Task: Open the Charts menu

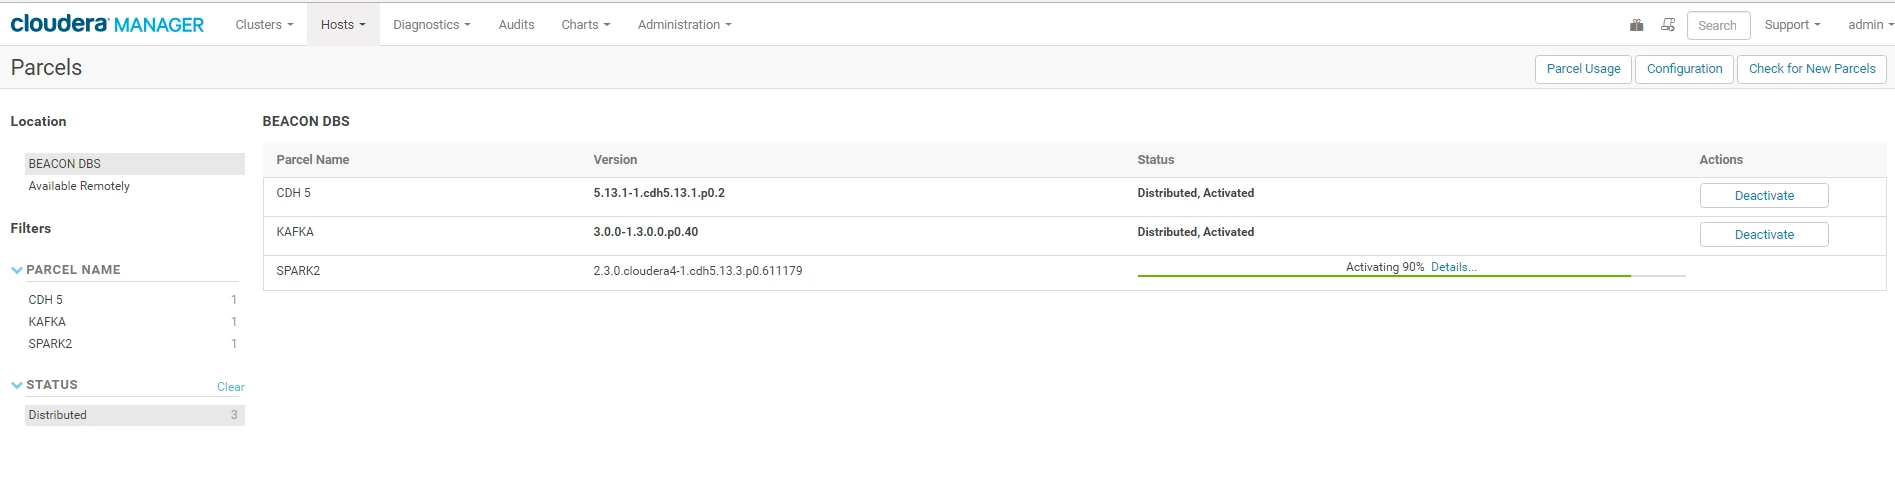Action: (585, 24)
